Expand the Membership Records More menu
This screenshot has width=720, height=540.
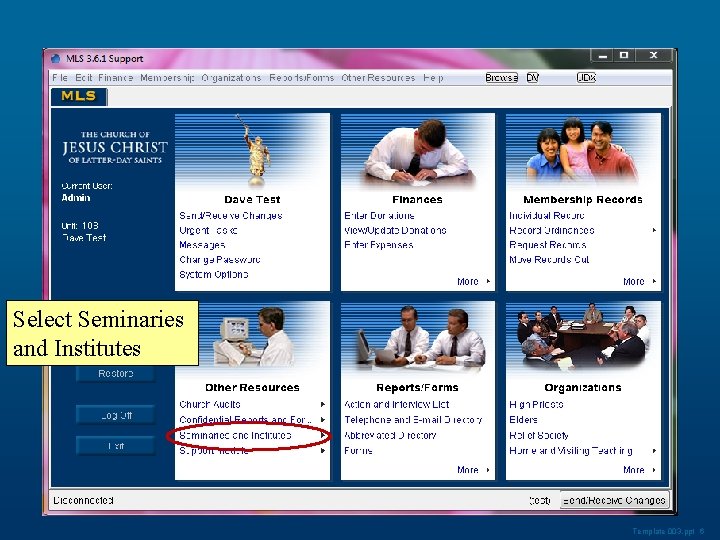640,281
